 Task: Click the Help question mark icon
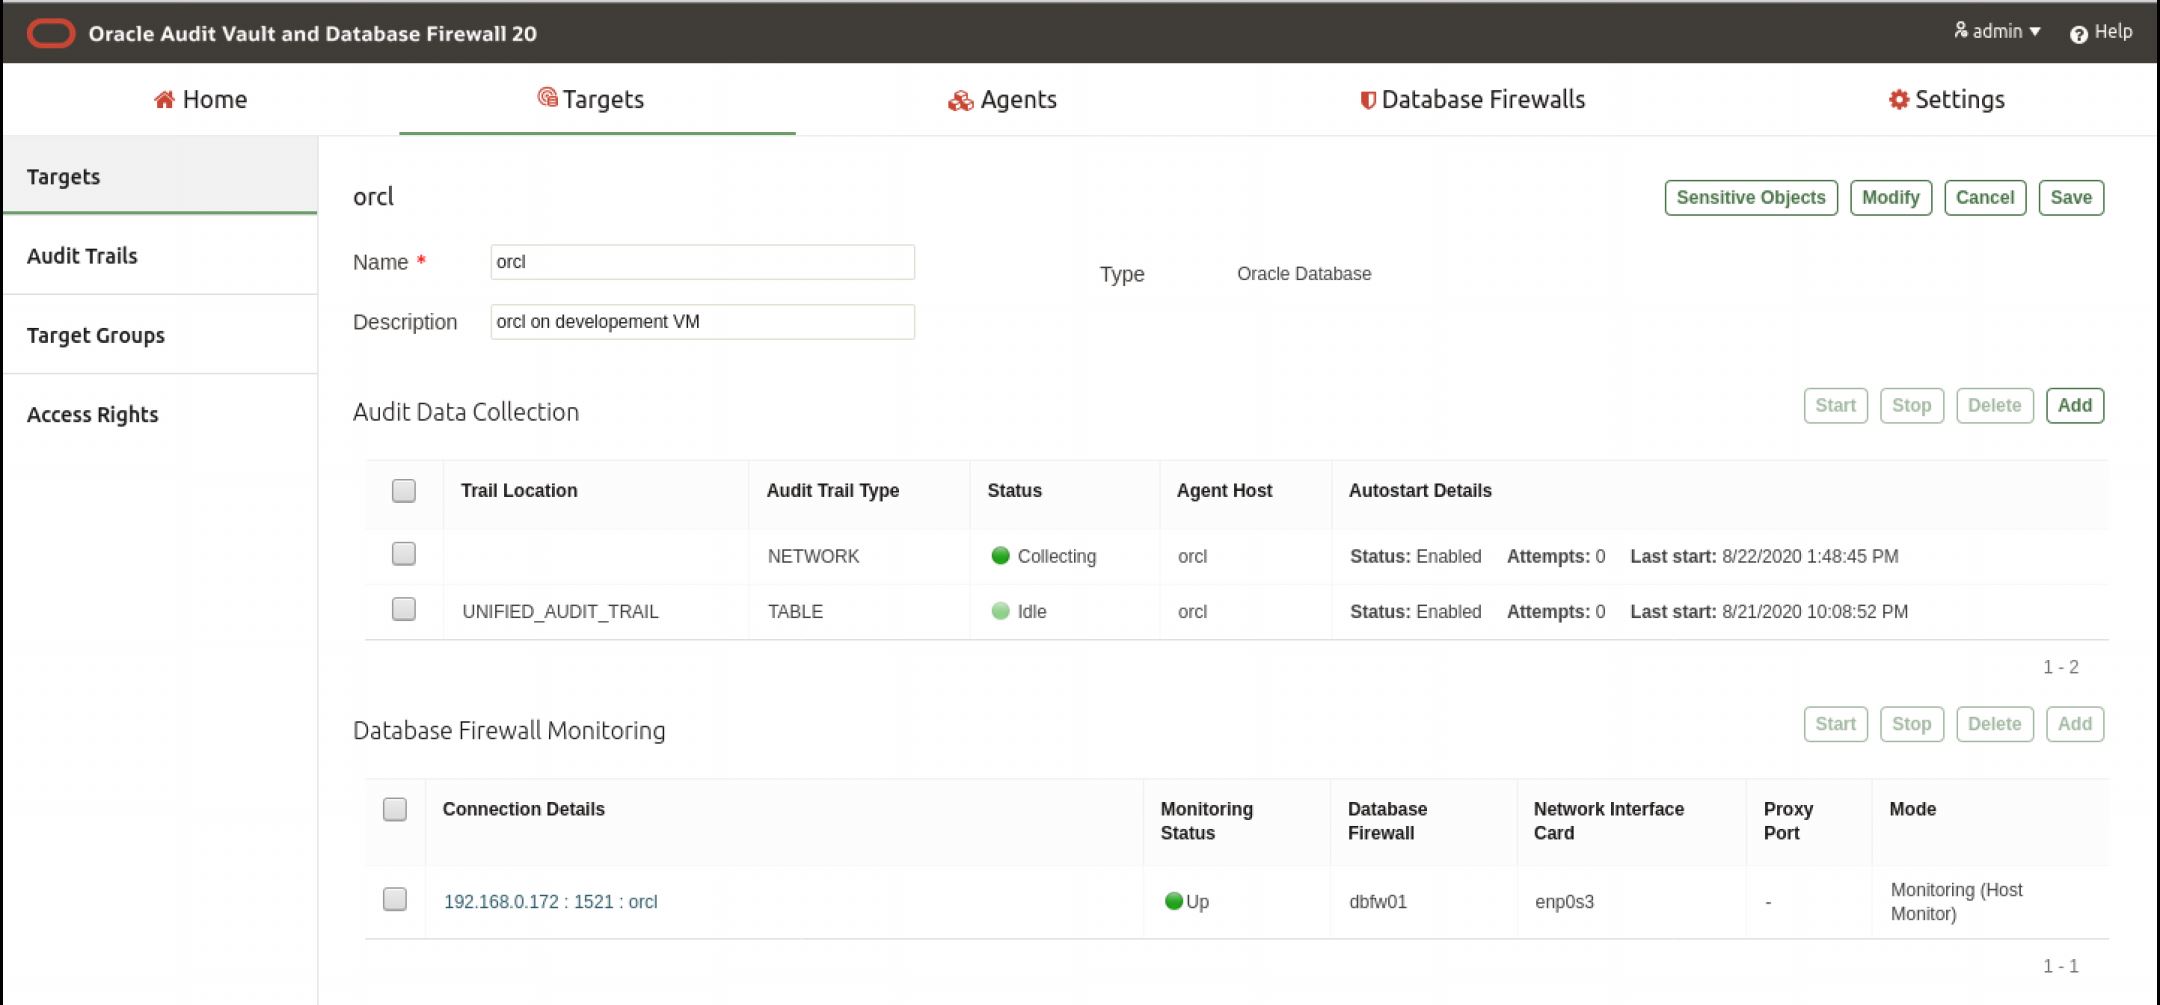point(2079,34)
